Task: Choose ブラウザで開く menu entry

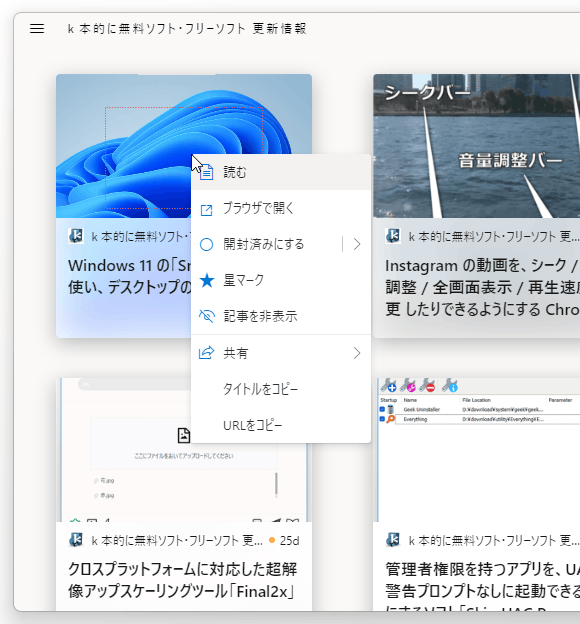Action: (281, 208)
